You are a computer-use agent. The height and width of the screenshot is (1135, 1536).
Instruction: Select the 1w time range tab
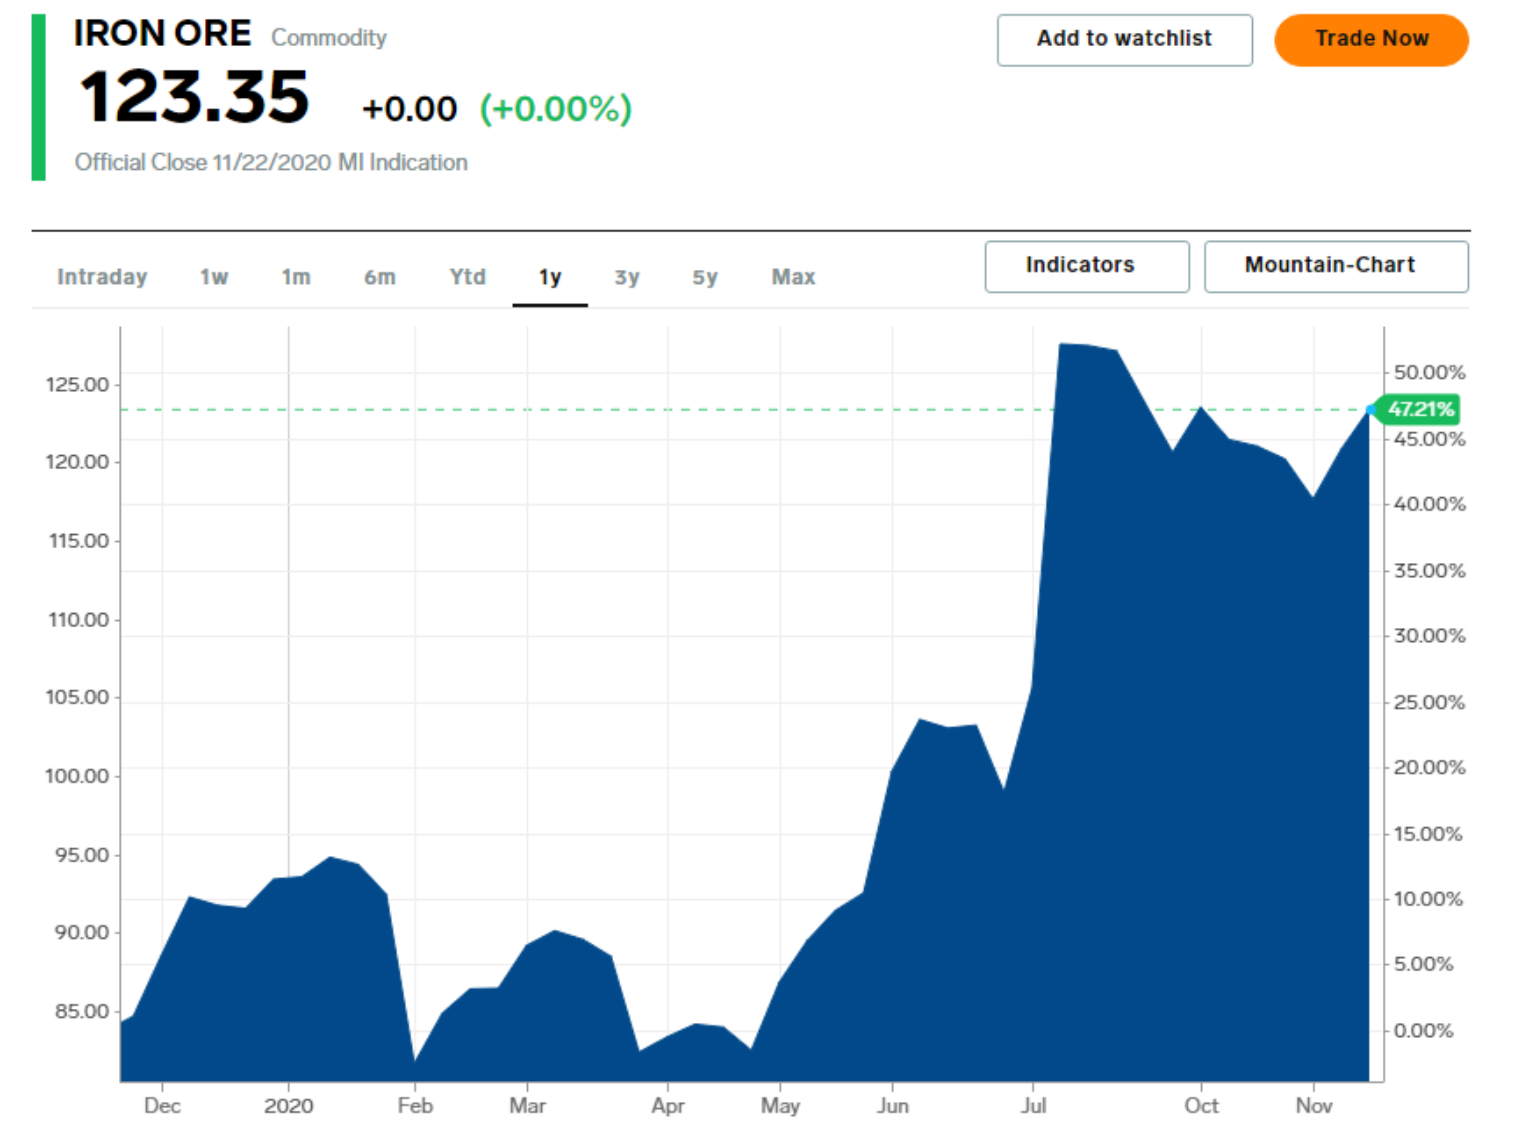point(214,277)
